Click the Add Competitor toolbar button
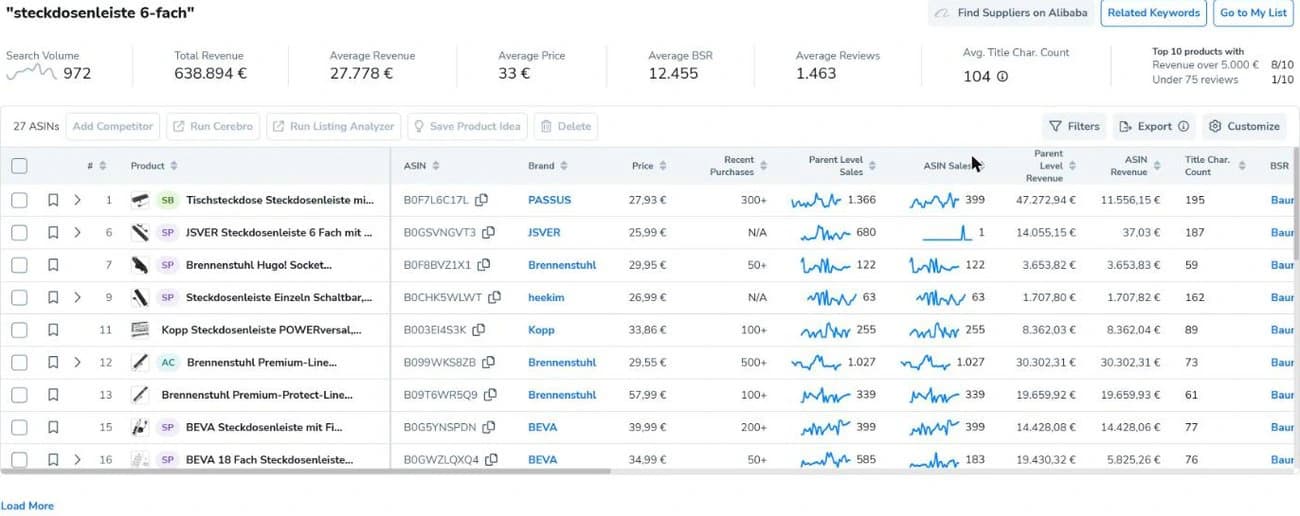This screenshot has width=1300, height=516. click(x=112, y=127)
